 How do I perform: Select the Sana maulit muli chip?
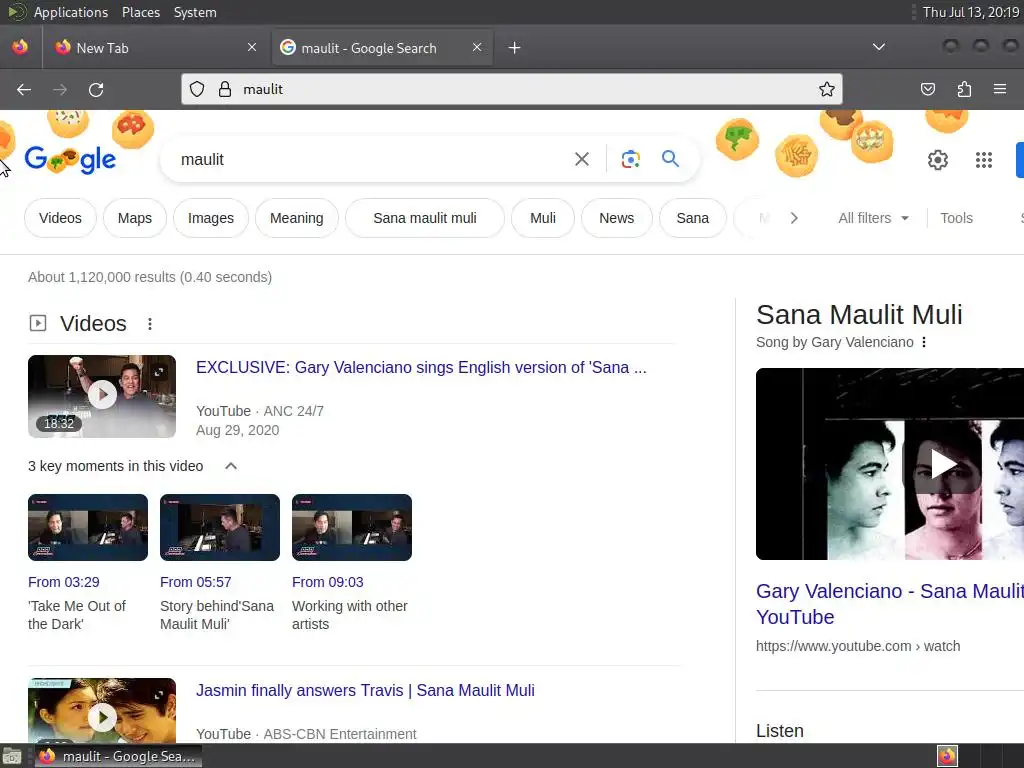tap(424, 218)
